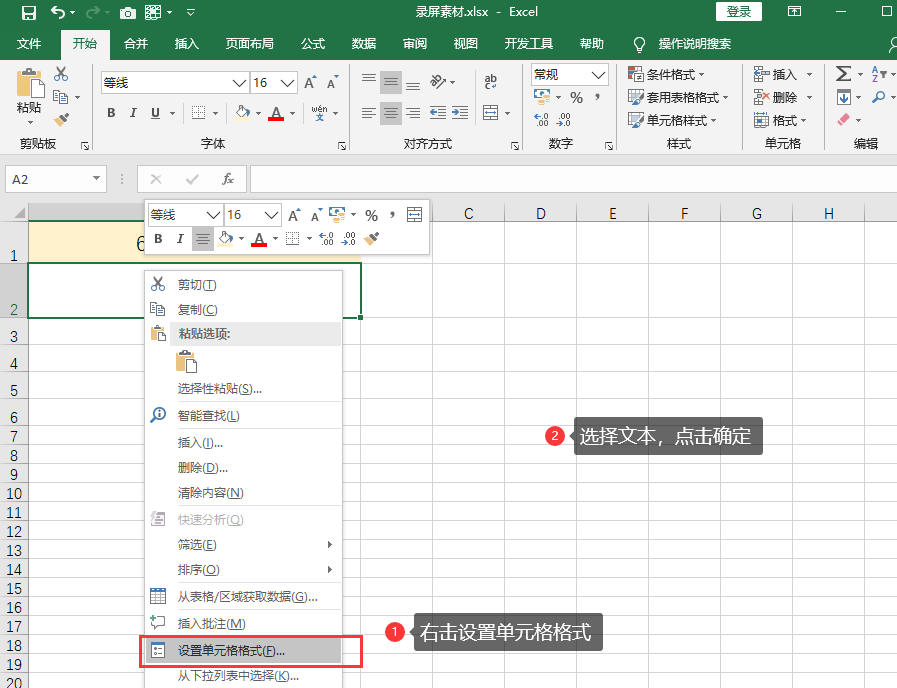
Task: Click the red font color button in ribbon
Action: [276, 113]
